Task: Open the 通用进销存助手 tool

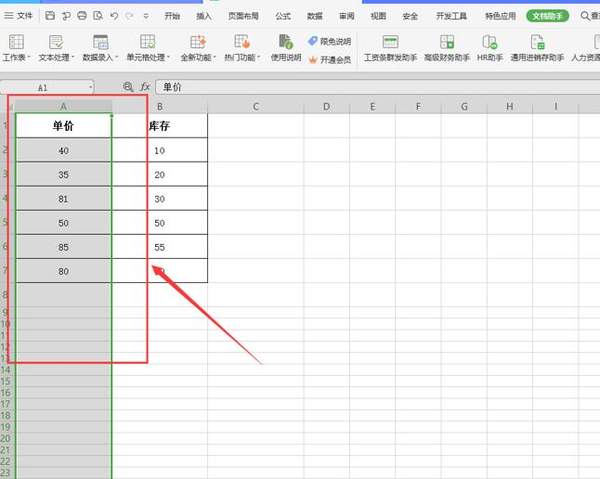Action: [x=537, y=47]
